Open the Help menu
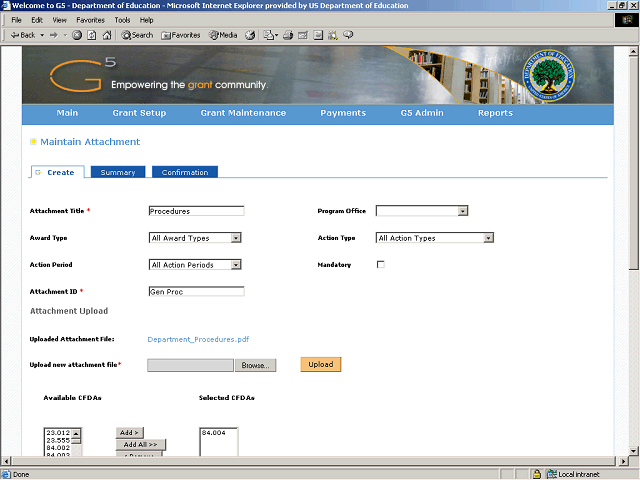 146,20
